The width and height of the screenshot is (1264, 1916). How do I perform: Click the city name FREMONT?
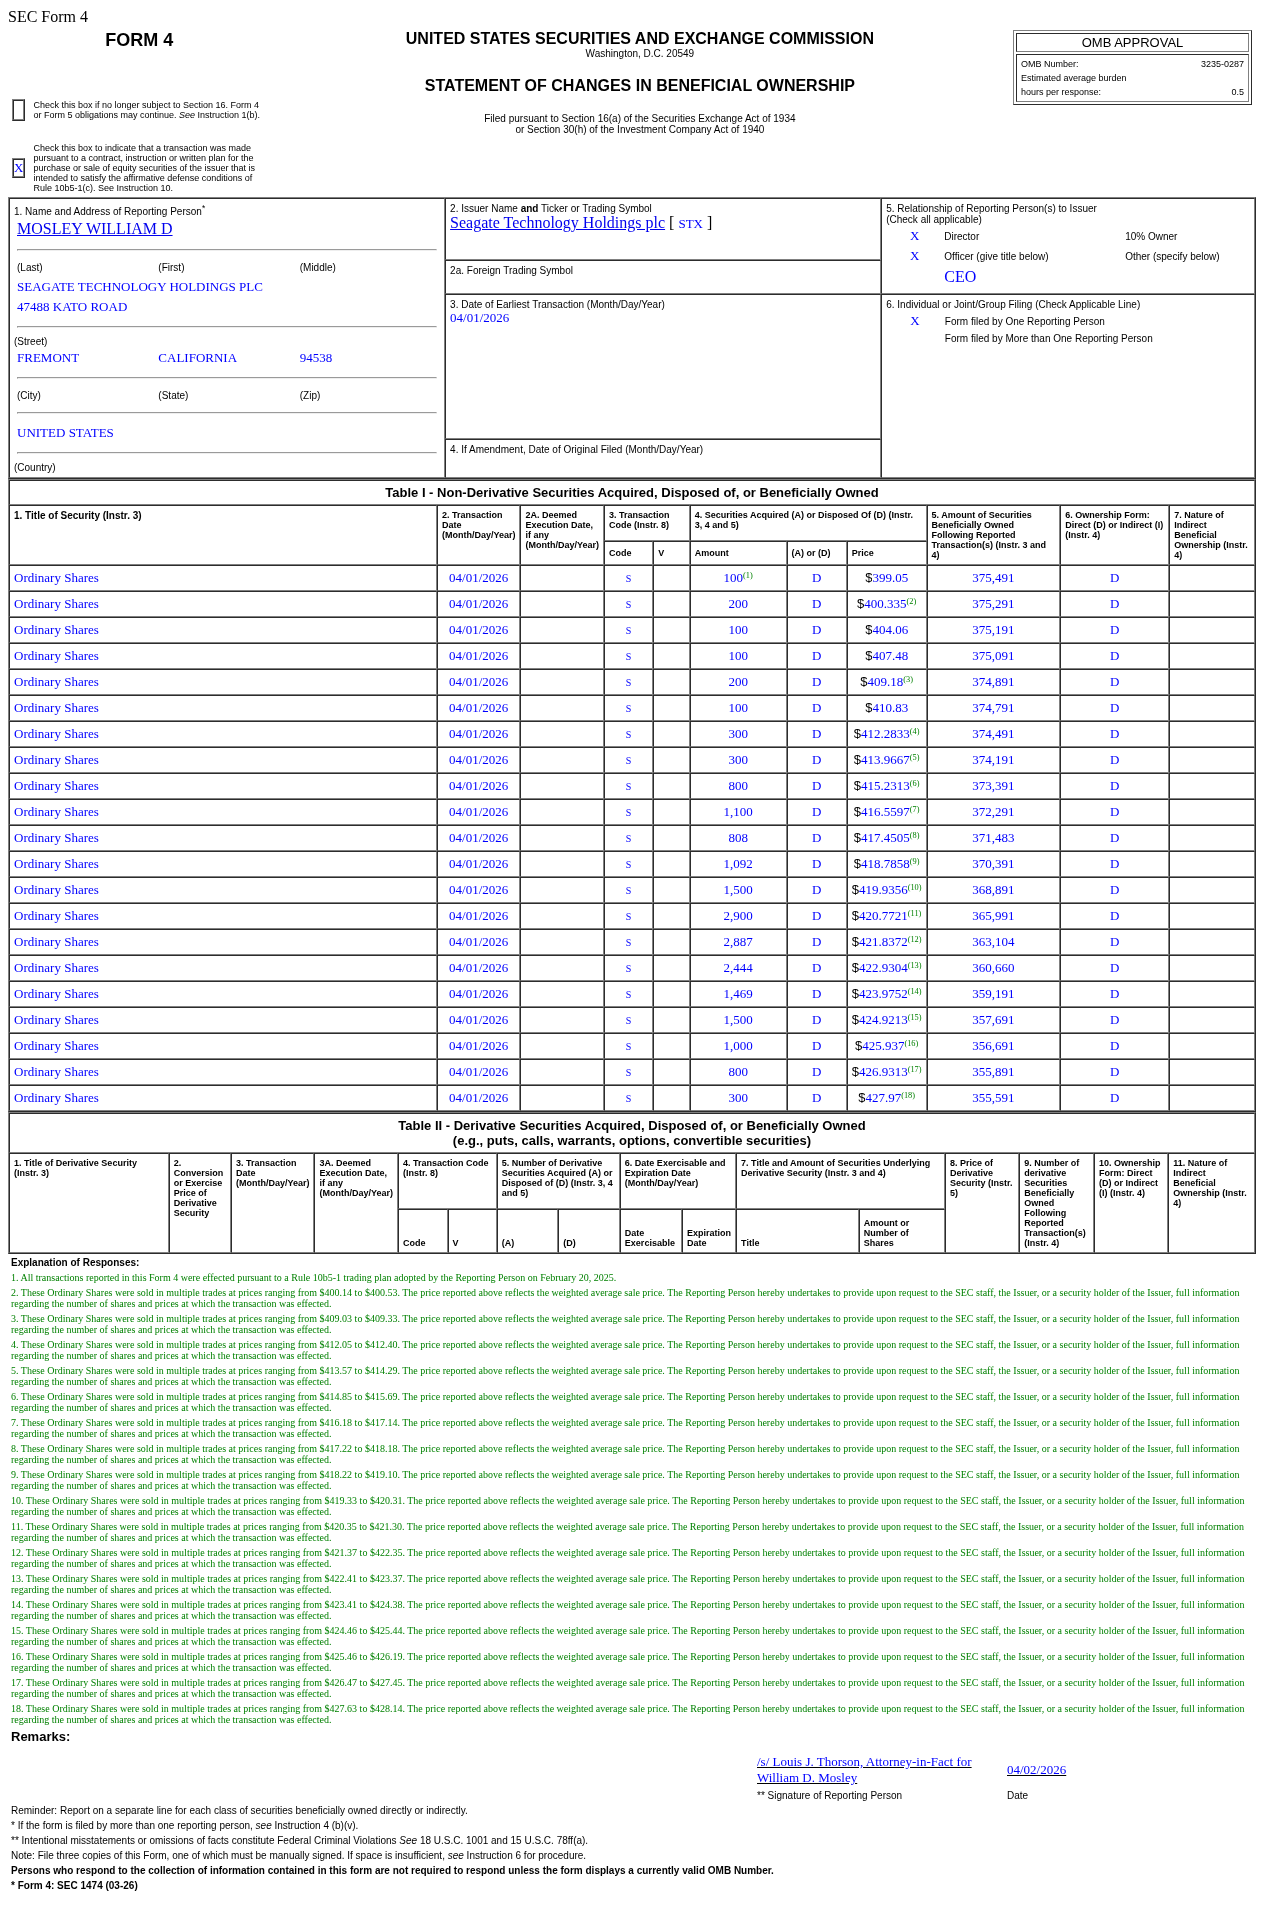(x=48, y=358)
